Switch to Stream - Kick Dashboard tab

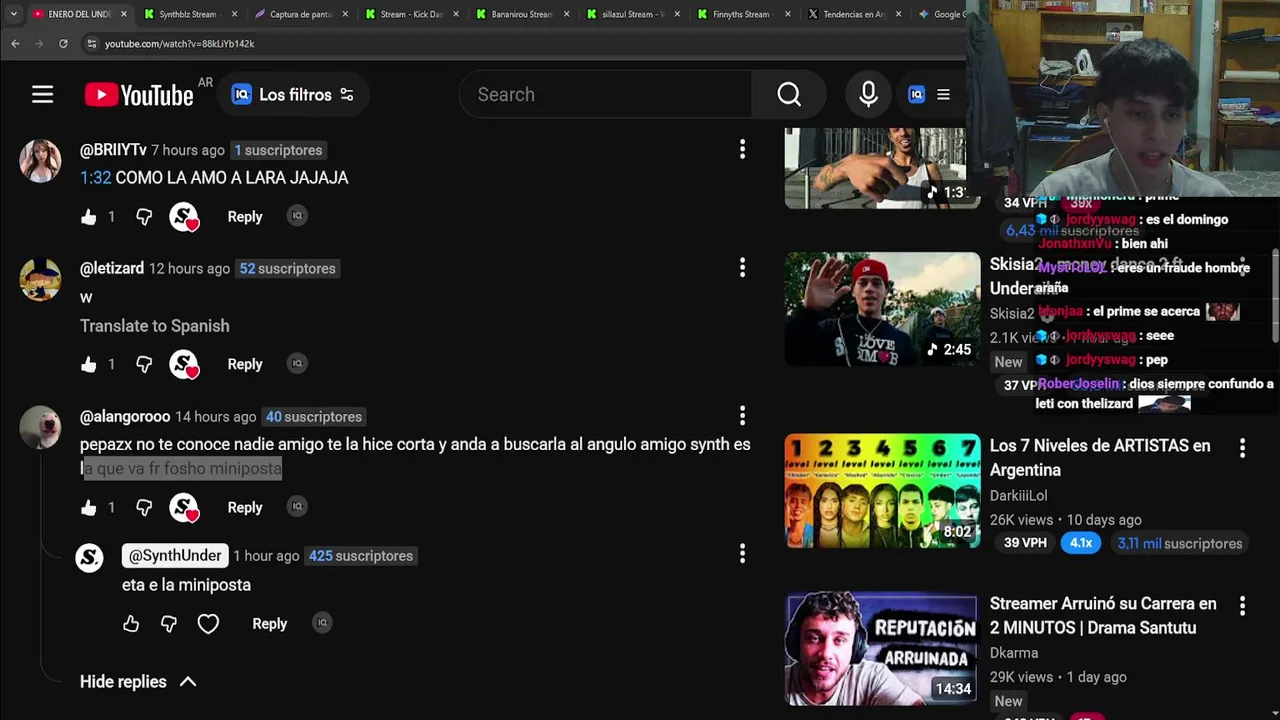coord(413,14)
